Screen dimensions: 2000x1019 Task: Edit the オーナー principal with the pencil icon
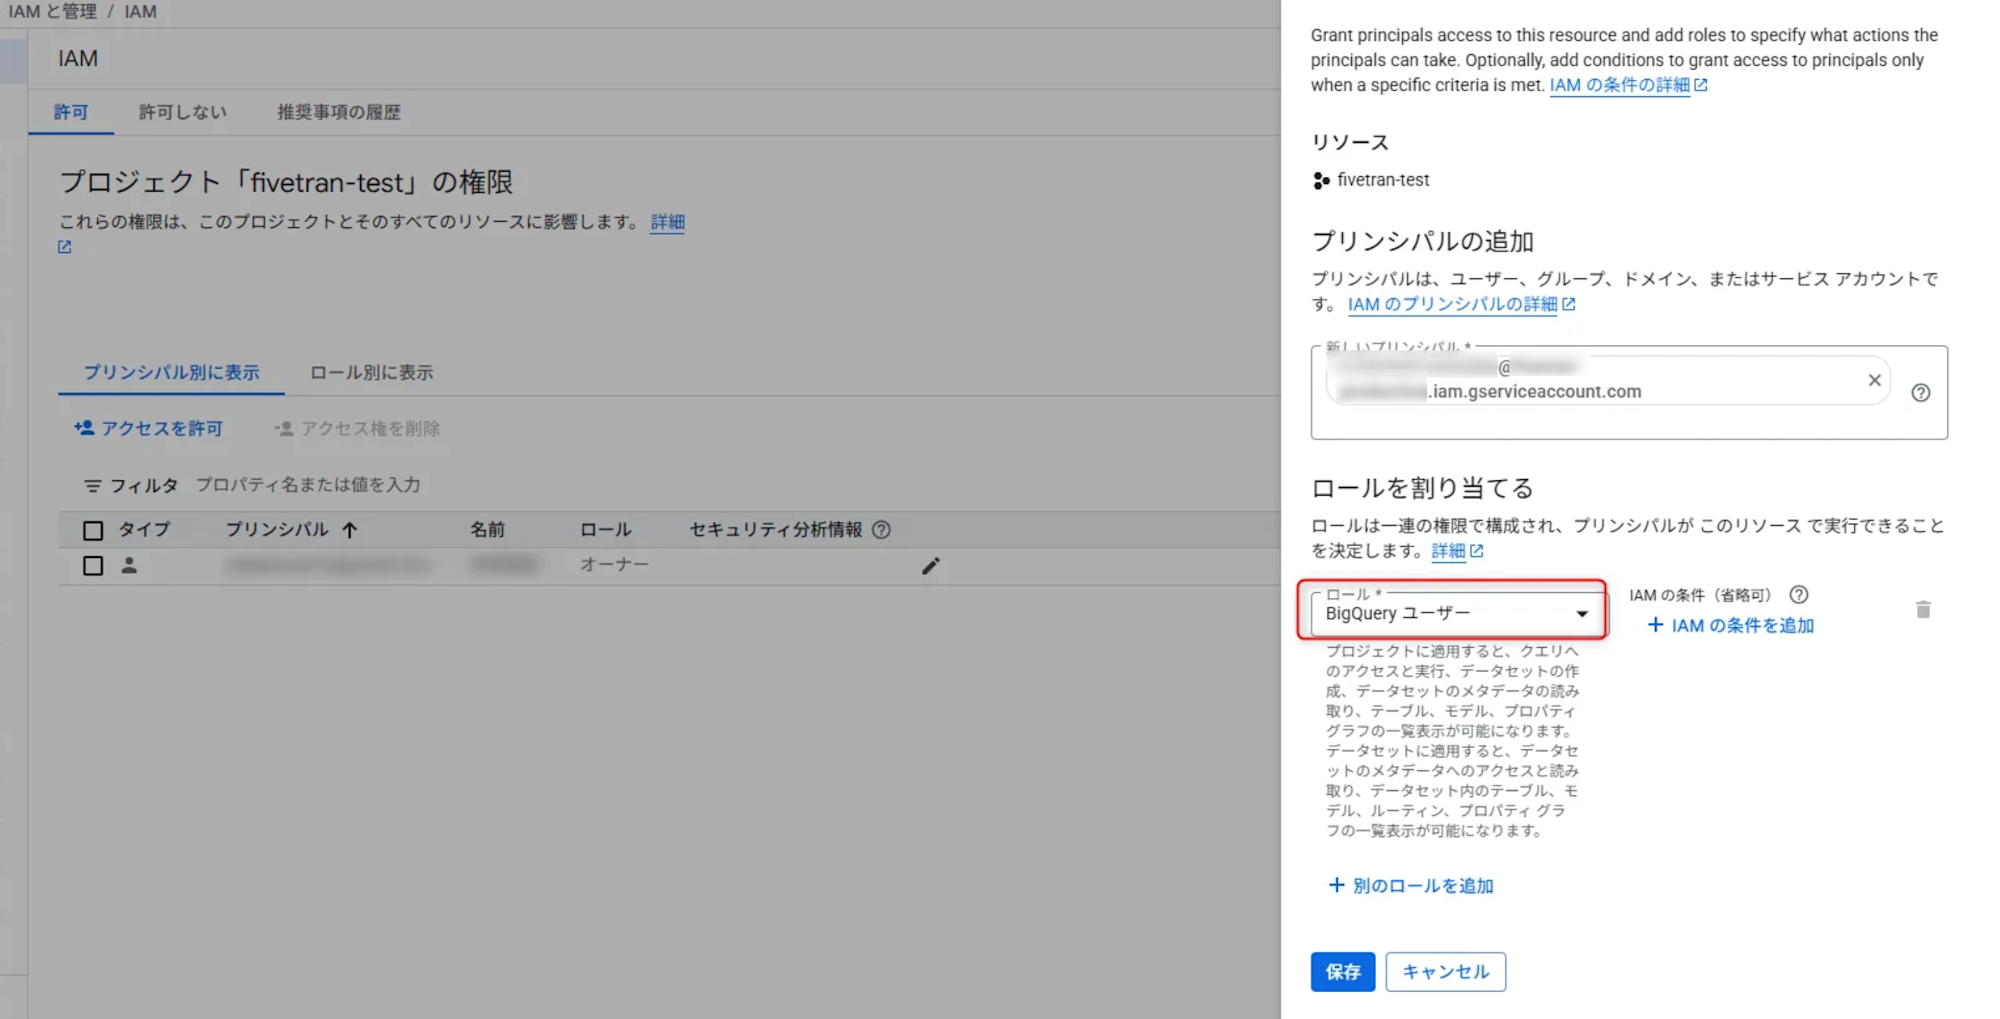(930, 566)
